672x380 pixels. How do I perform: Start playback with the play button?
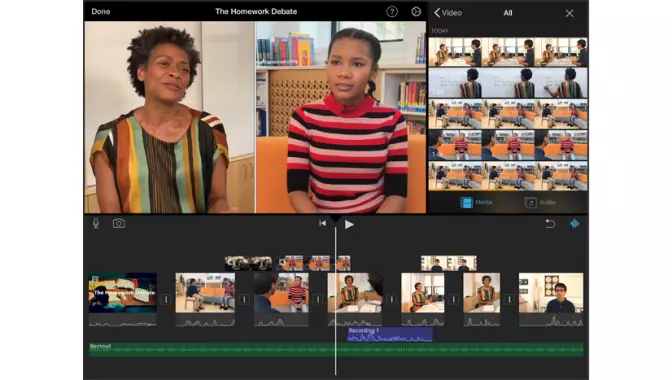pos(349,224)
